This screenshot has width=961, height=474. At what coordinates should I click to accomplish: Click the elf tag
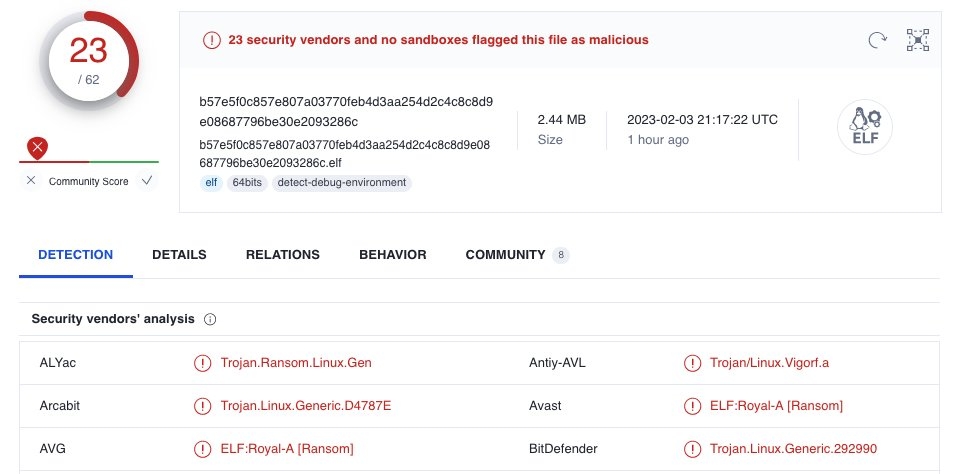[212, 183]
